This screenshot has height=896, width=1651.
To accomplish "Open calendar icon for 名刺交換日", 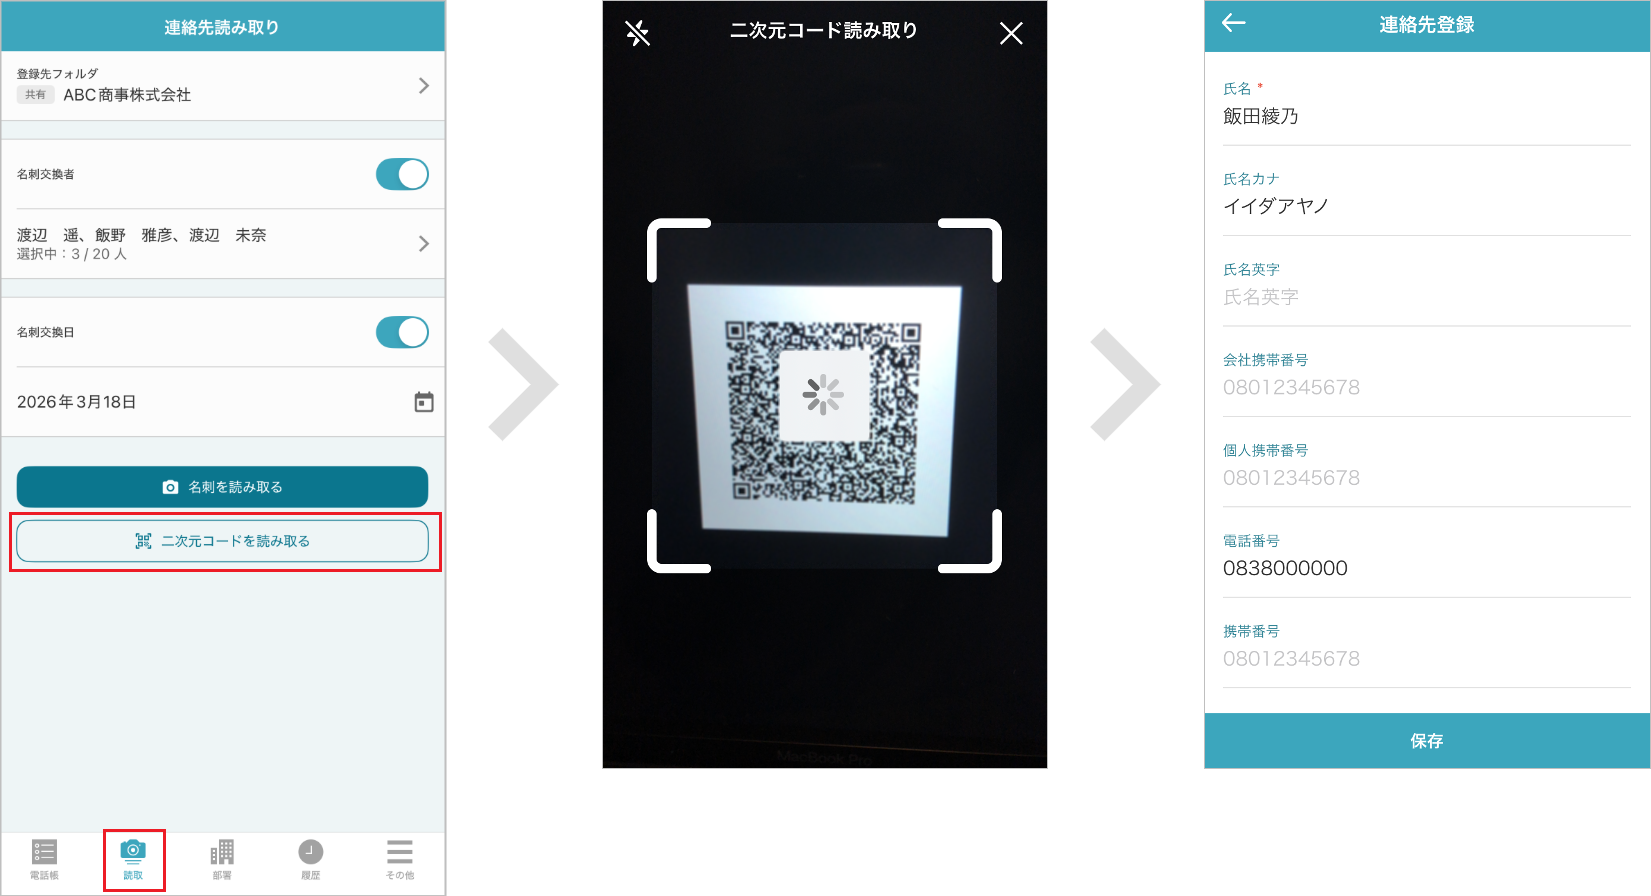I will (424, 402).
